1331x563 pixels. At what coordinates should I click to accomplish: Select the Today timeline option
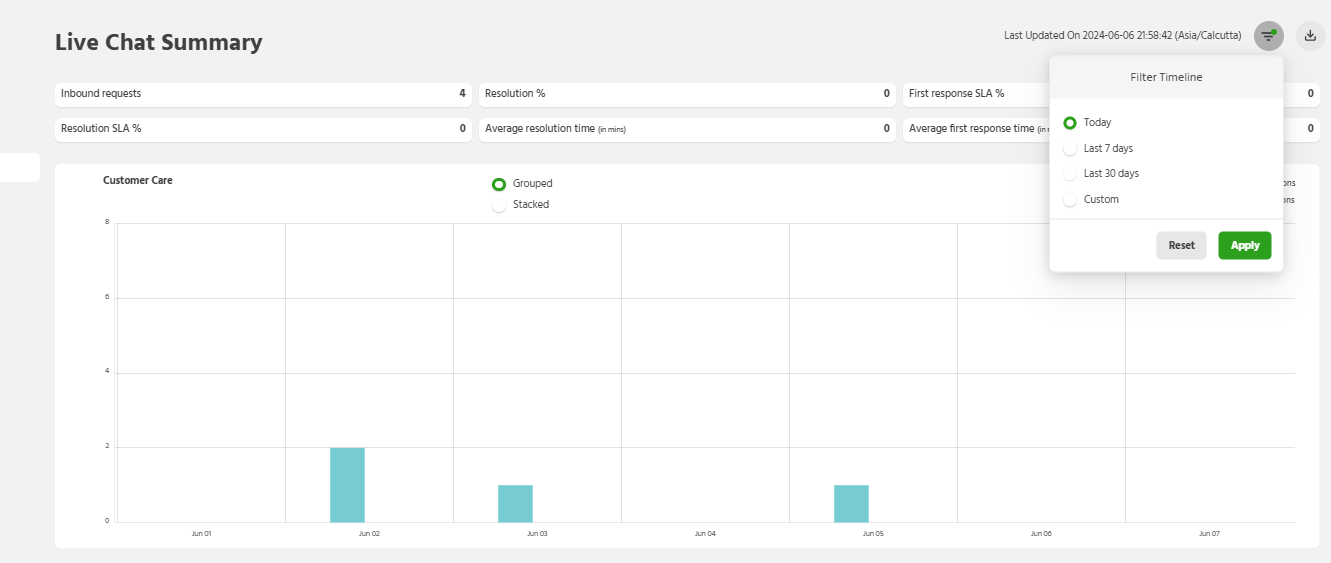click(1071, 123)
